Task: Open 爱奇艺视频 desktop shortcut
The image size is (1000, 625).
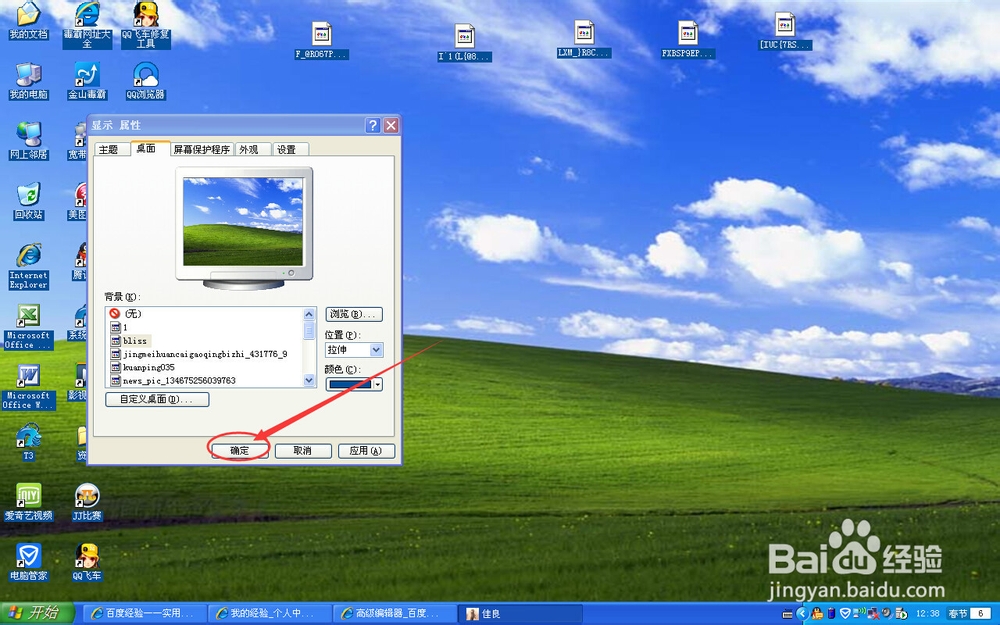Action: [28, 501]
